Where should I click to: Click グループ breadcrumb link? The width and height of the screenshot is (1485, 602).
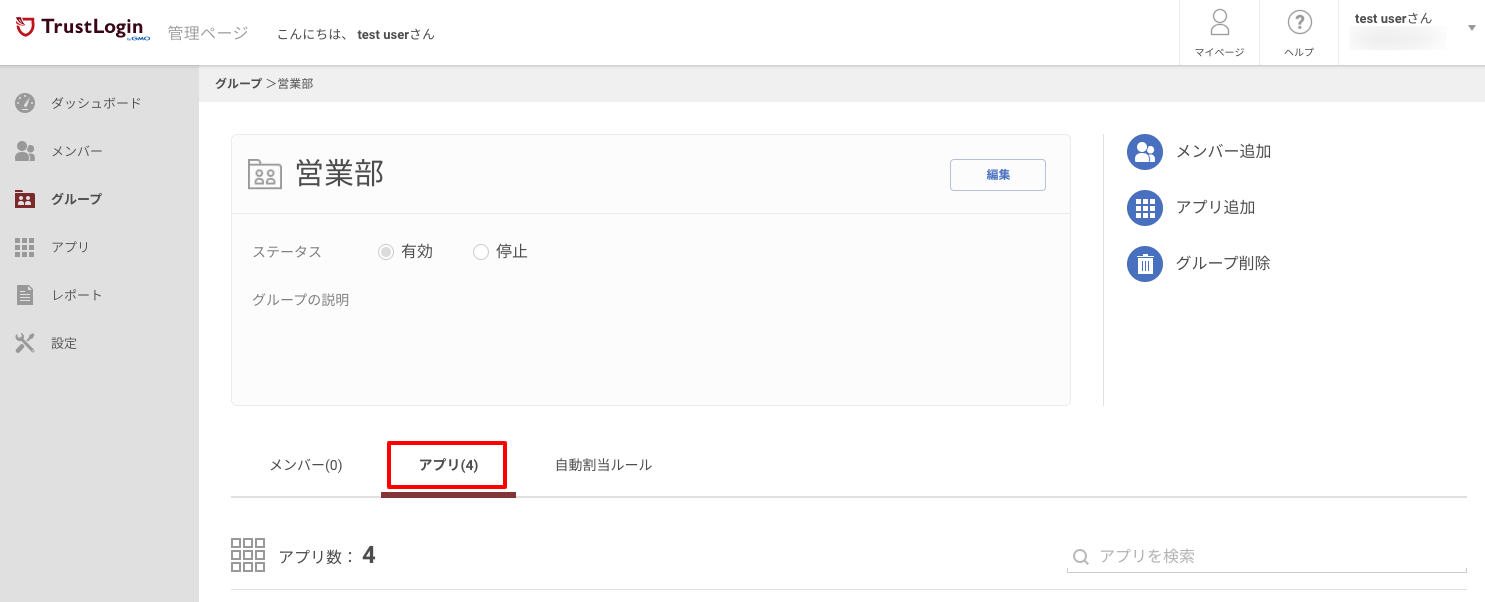[238, 83]
